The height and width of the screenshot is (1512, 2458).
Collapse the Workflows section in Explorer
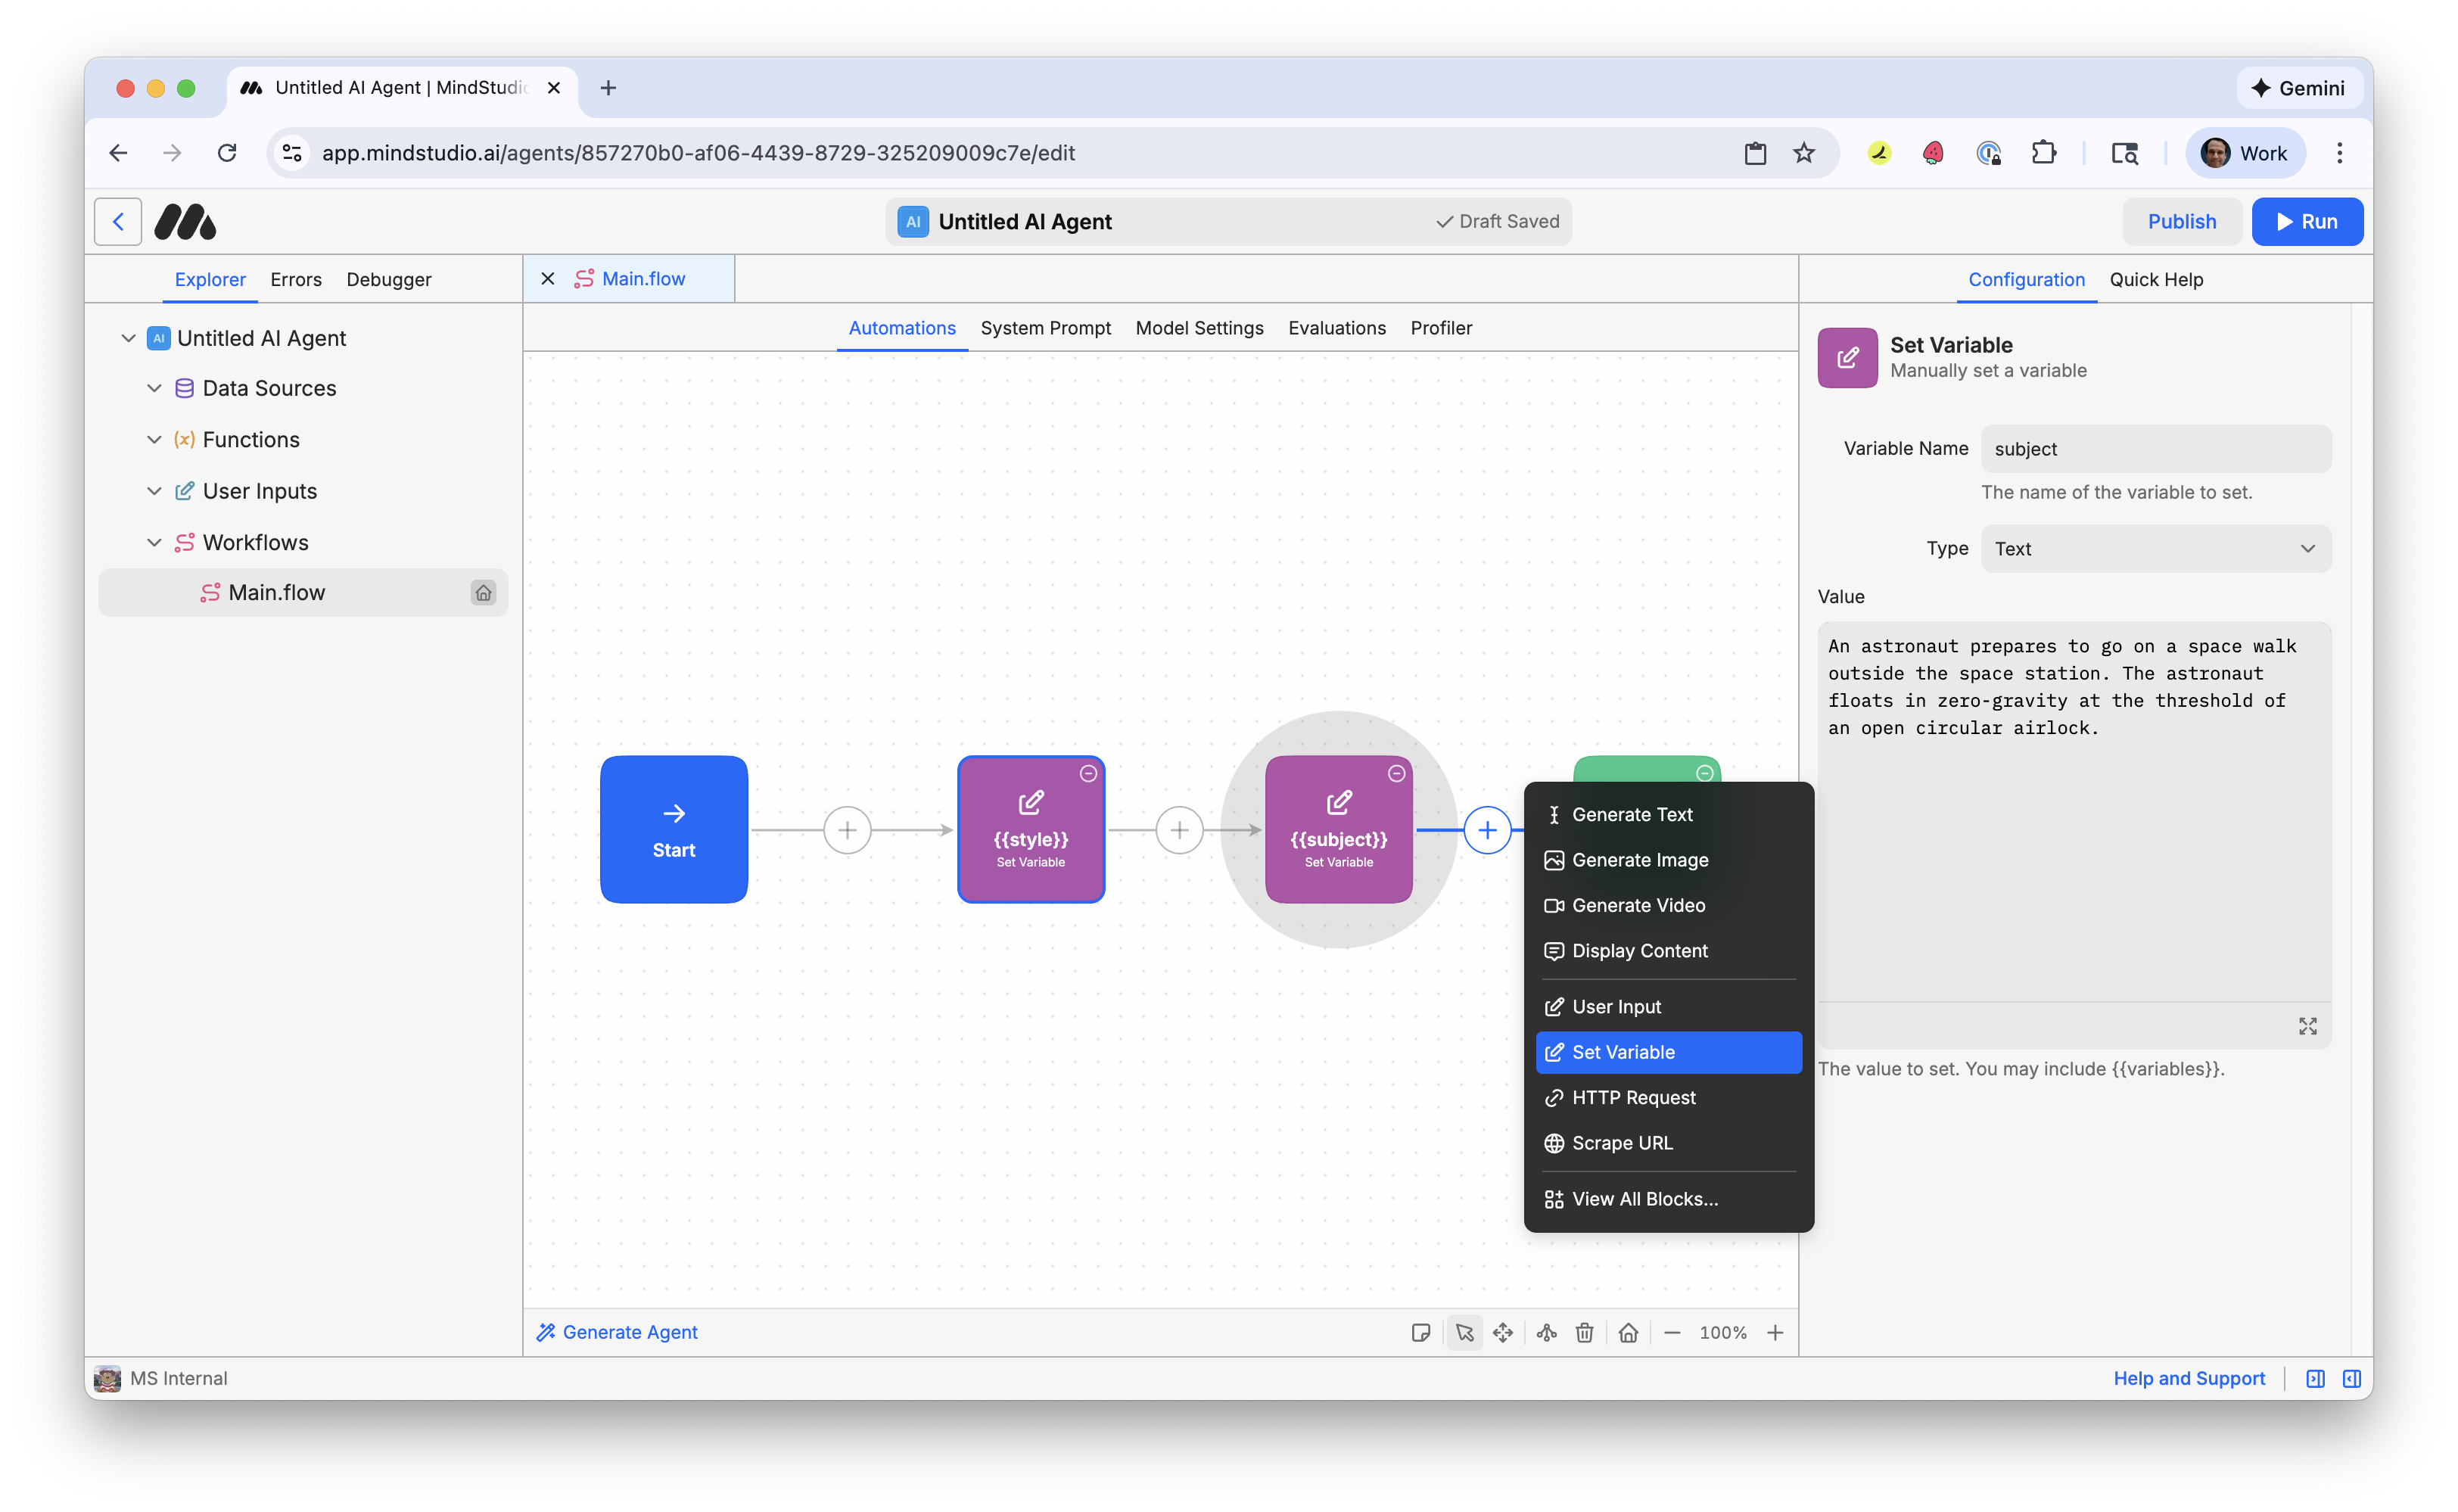point(154,542)
